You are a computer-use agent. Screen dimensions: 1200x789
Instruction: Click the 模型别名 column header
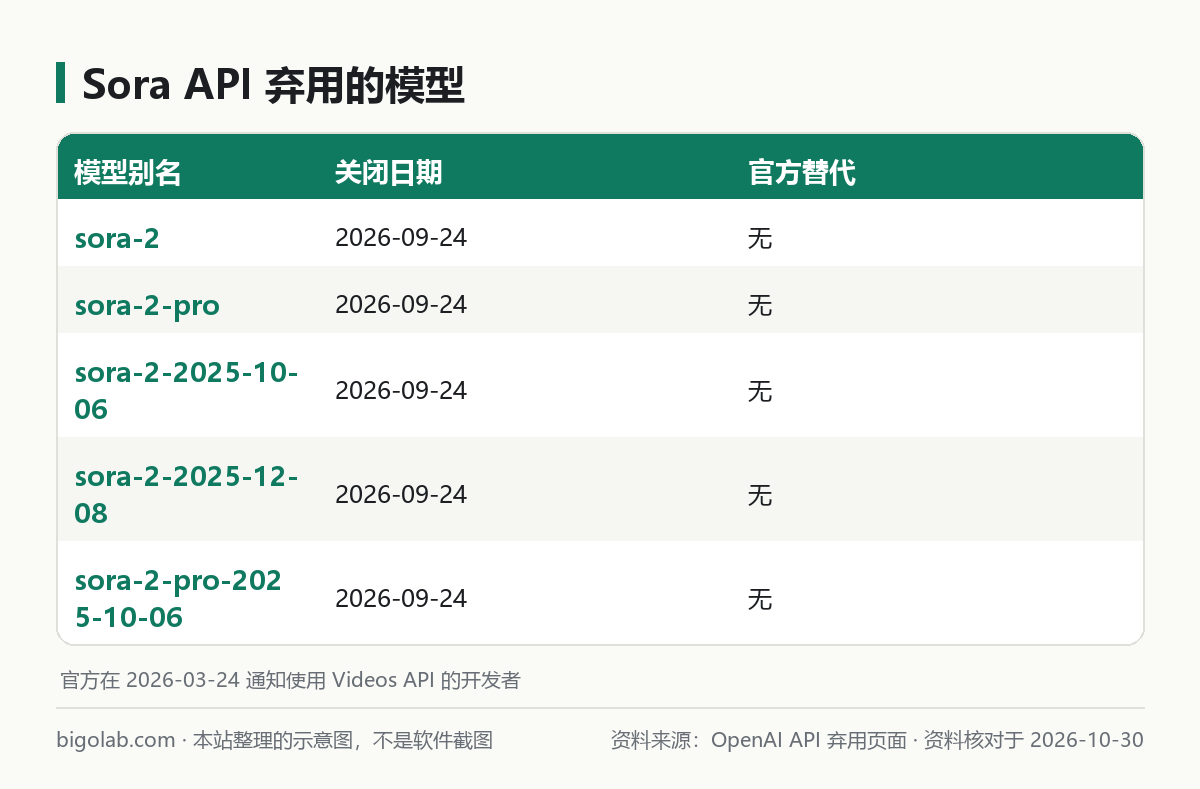[x=128, y=173]
